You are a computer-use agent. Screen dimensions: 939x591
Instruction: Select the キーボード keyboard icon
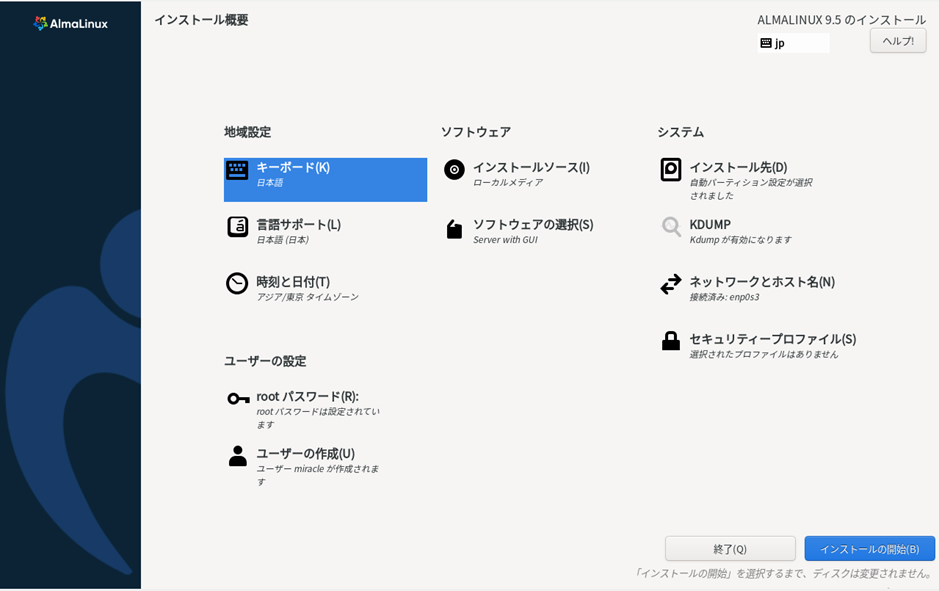(237, 169)
